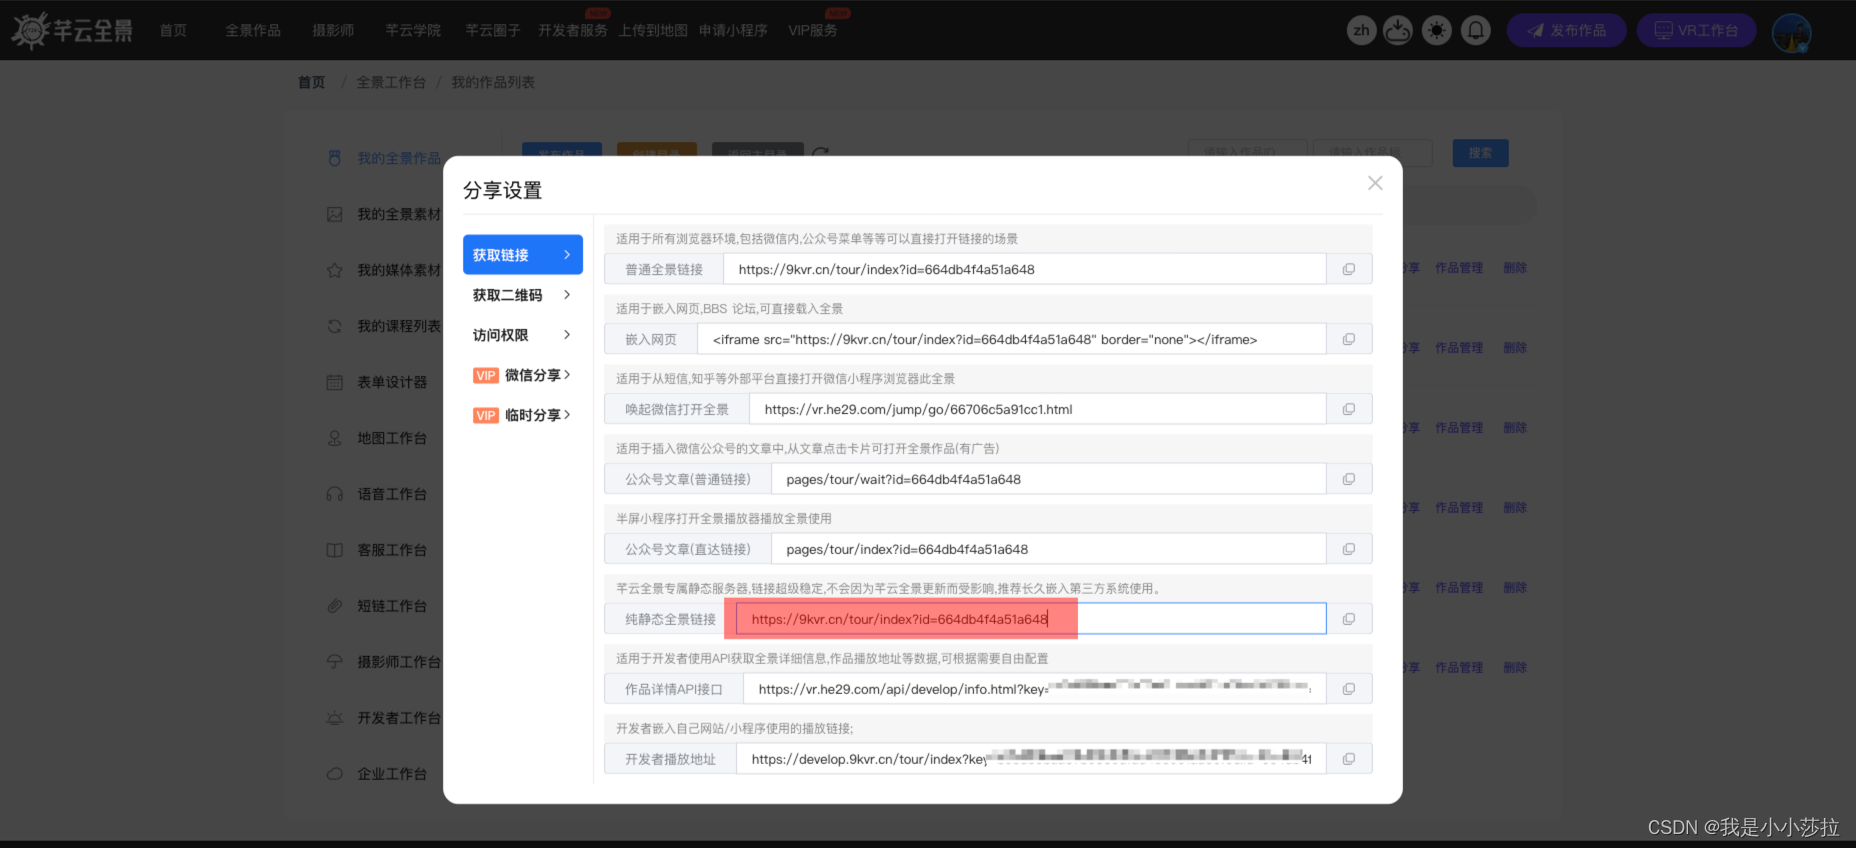Screen dimensions: 1856x848
Task: Click the 发布作品 button
Action: 1567,30
